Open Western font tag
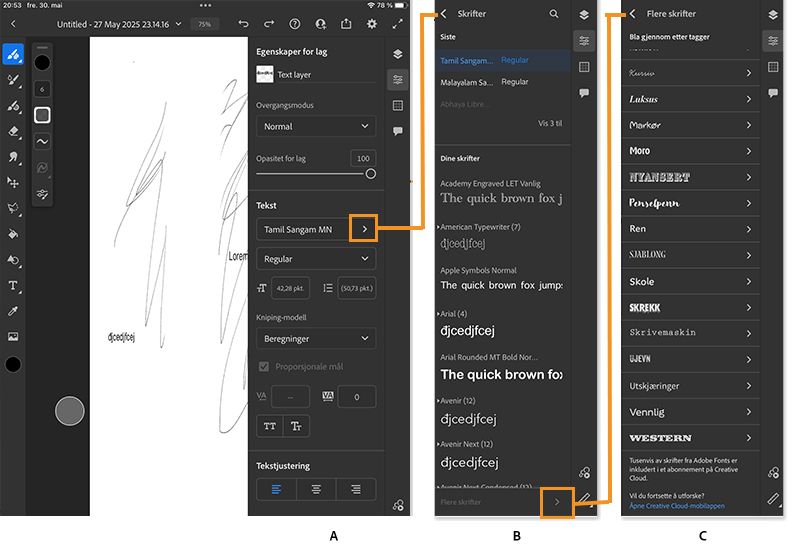 [x=691, y=438]
